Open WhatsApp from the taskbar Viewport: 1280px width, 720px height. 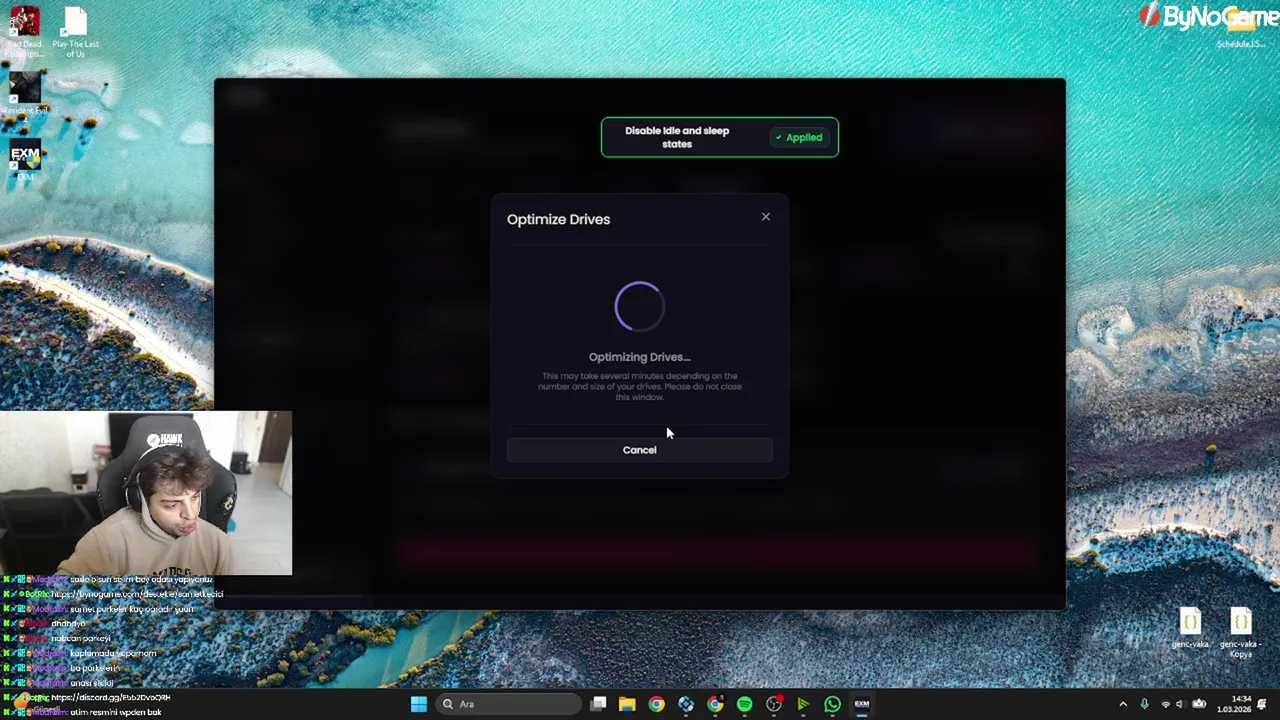832,704
